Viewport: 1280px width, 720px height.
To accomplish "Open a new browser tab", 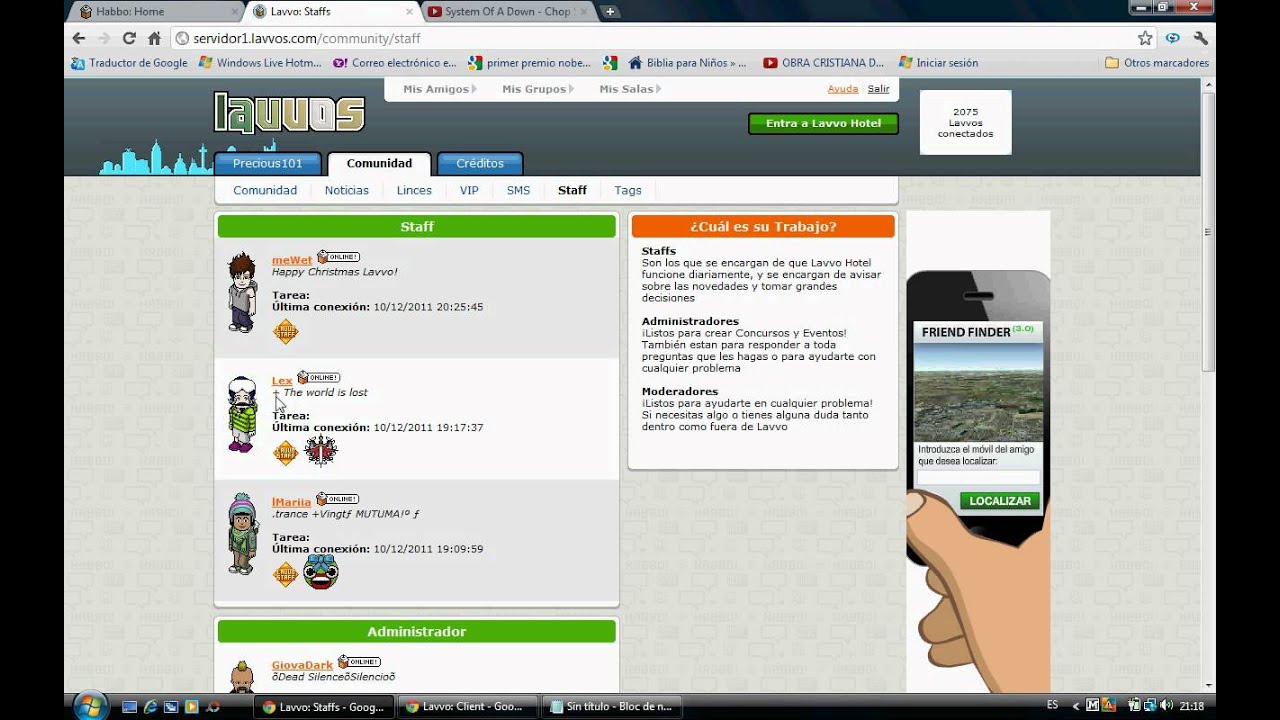I will tap(610, 12).
